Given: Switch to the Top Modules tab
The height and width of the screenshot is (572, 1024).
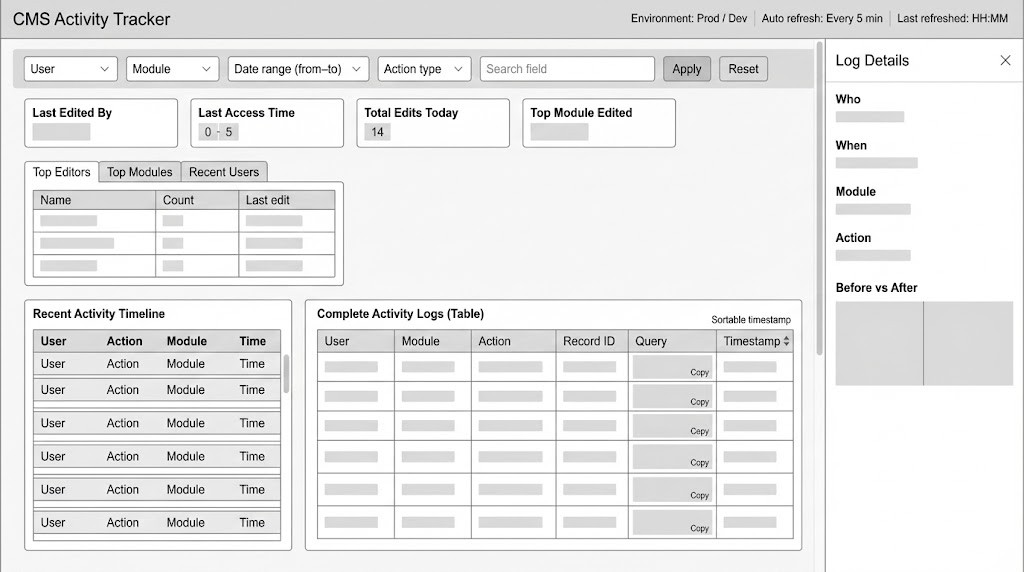Looking at the screenshot, I should 140,172.
